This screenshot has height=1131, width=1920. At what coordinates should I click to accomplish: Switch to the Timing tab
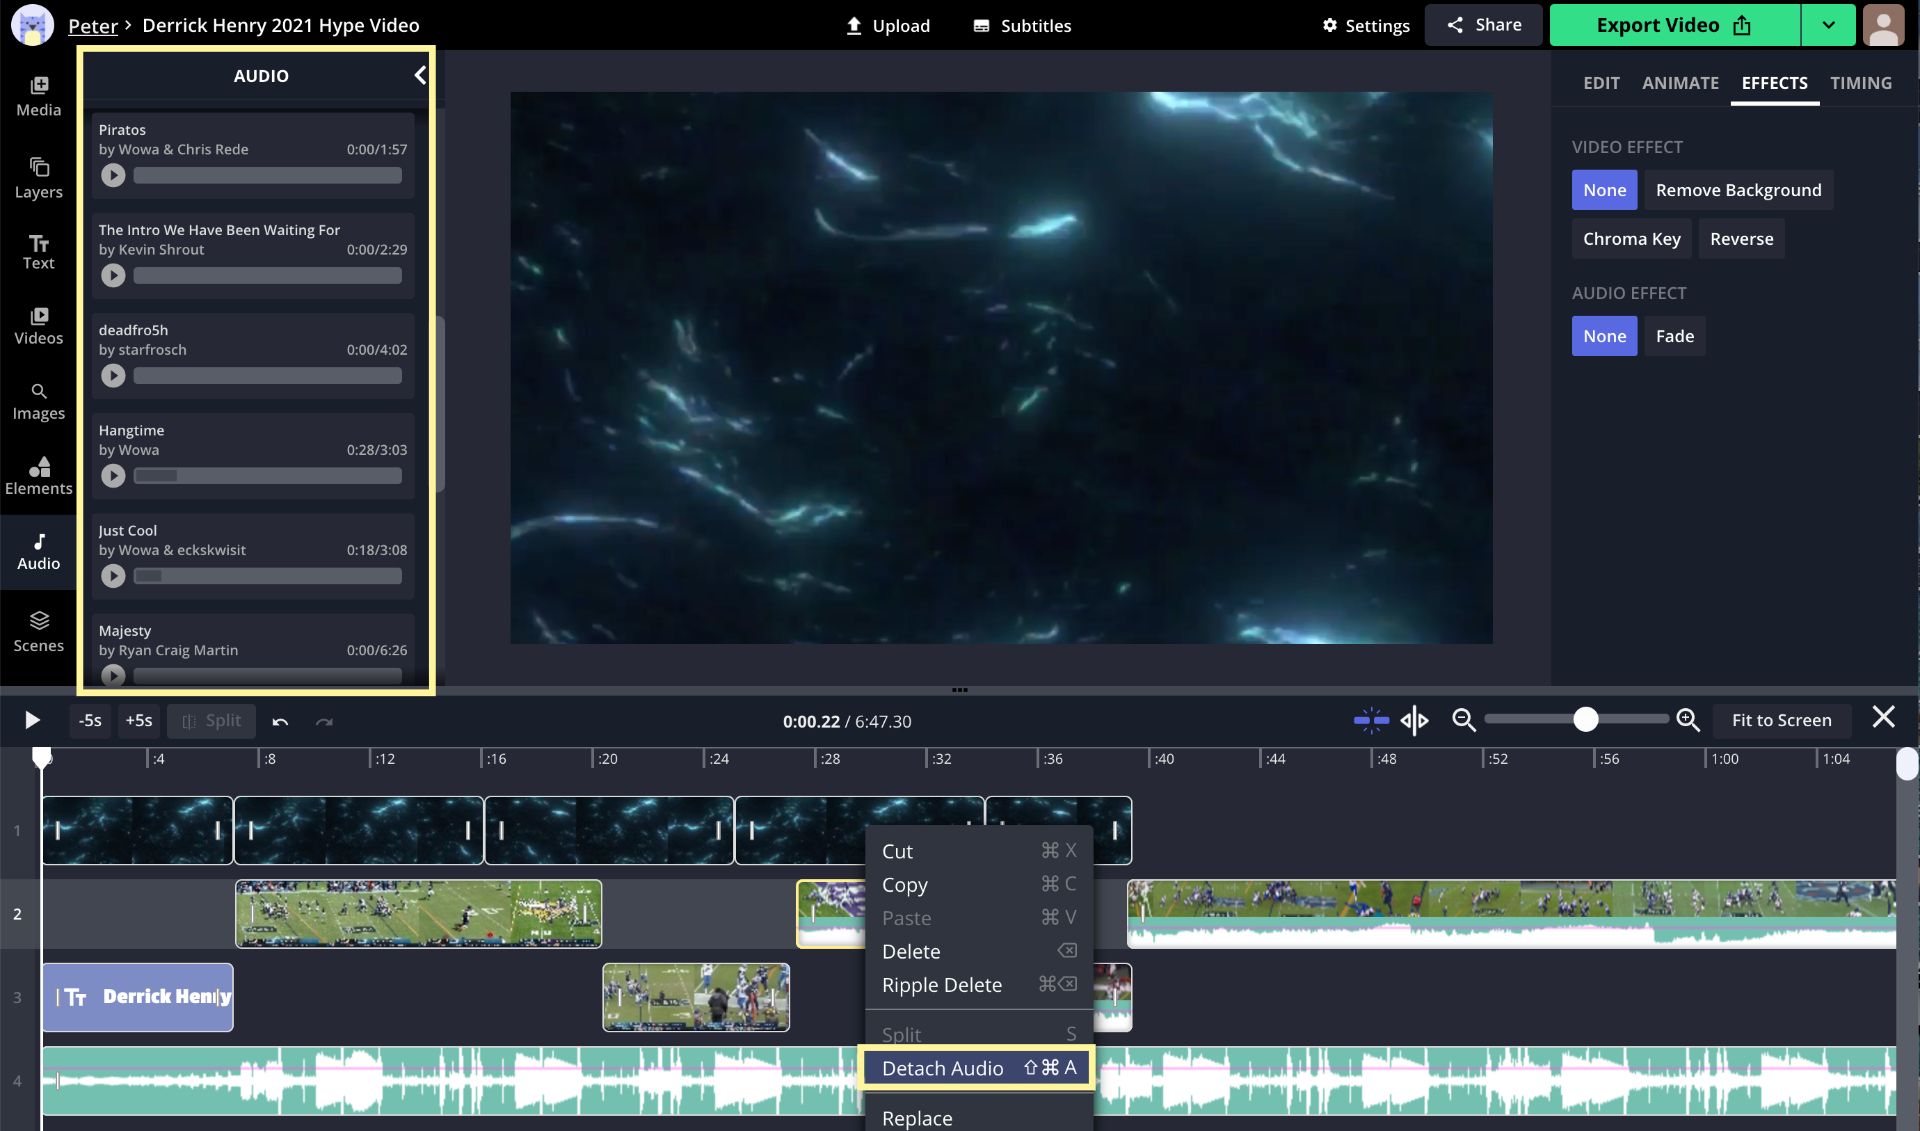point(1860,83)
